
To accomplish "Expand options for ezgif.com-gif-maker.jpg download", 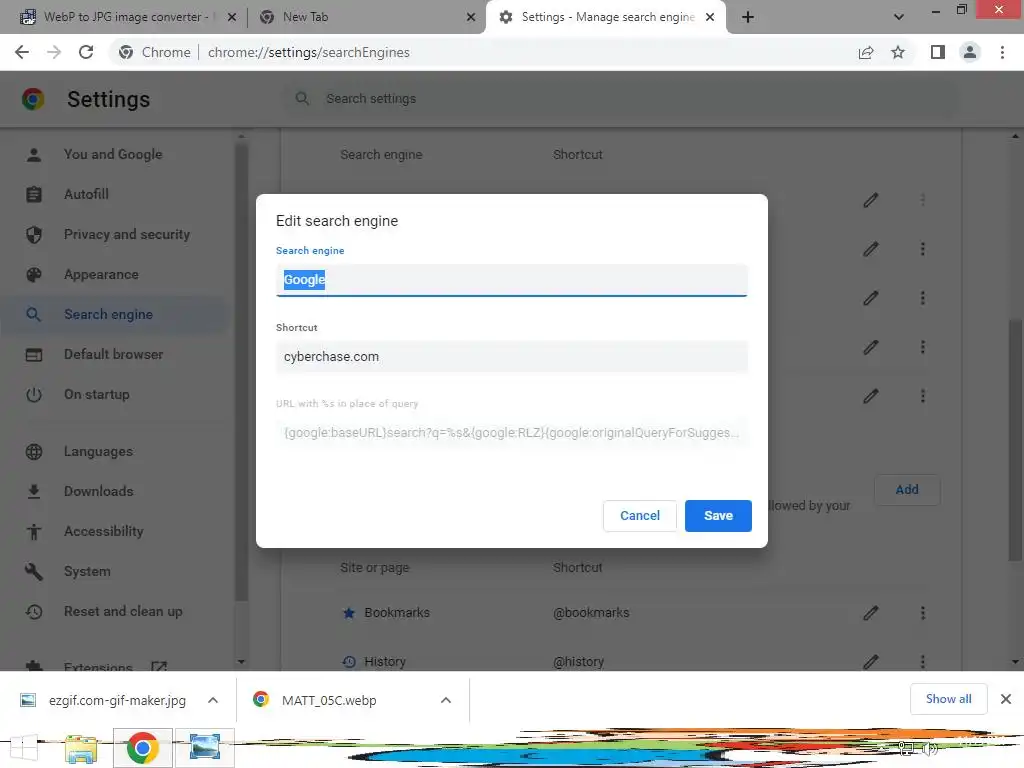I will click(x=213, y=700).
